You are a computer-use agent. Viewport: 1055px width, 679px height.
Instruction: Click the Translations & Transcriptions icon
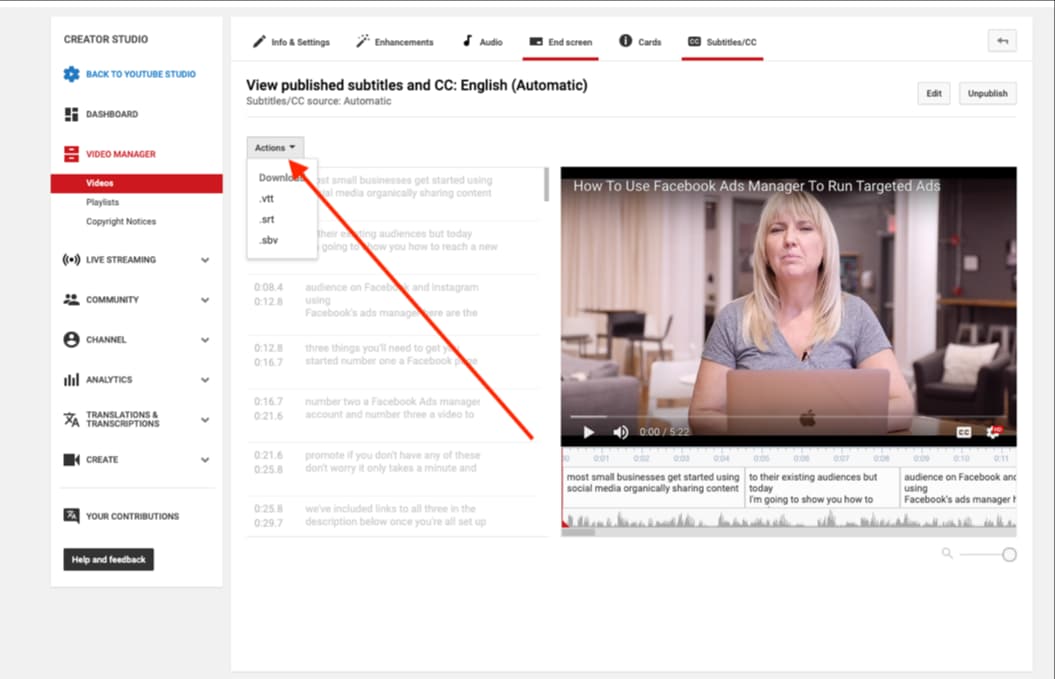(x=71, y=419)
